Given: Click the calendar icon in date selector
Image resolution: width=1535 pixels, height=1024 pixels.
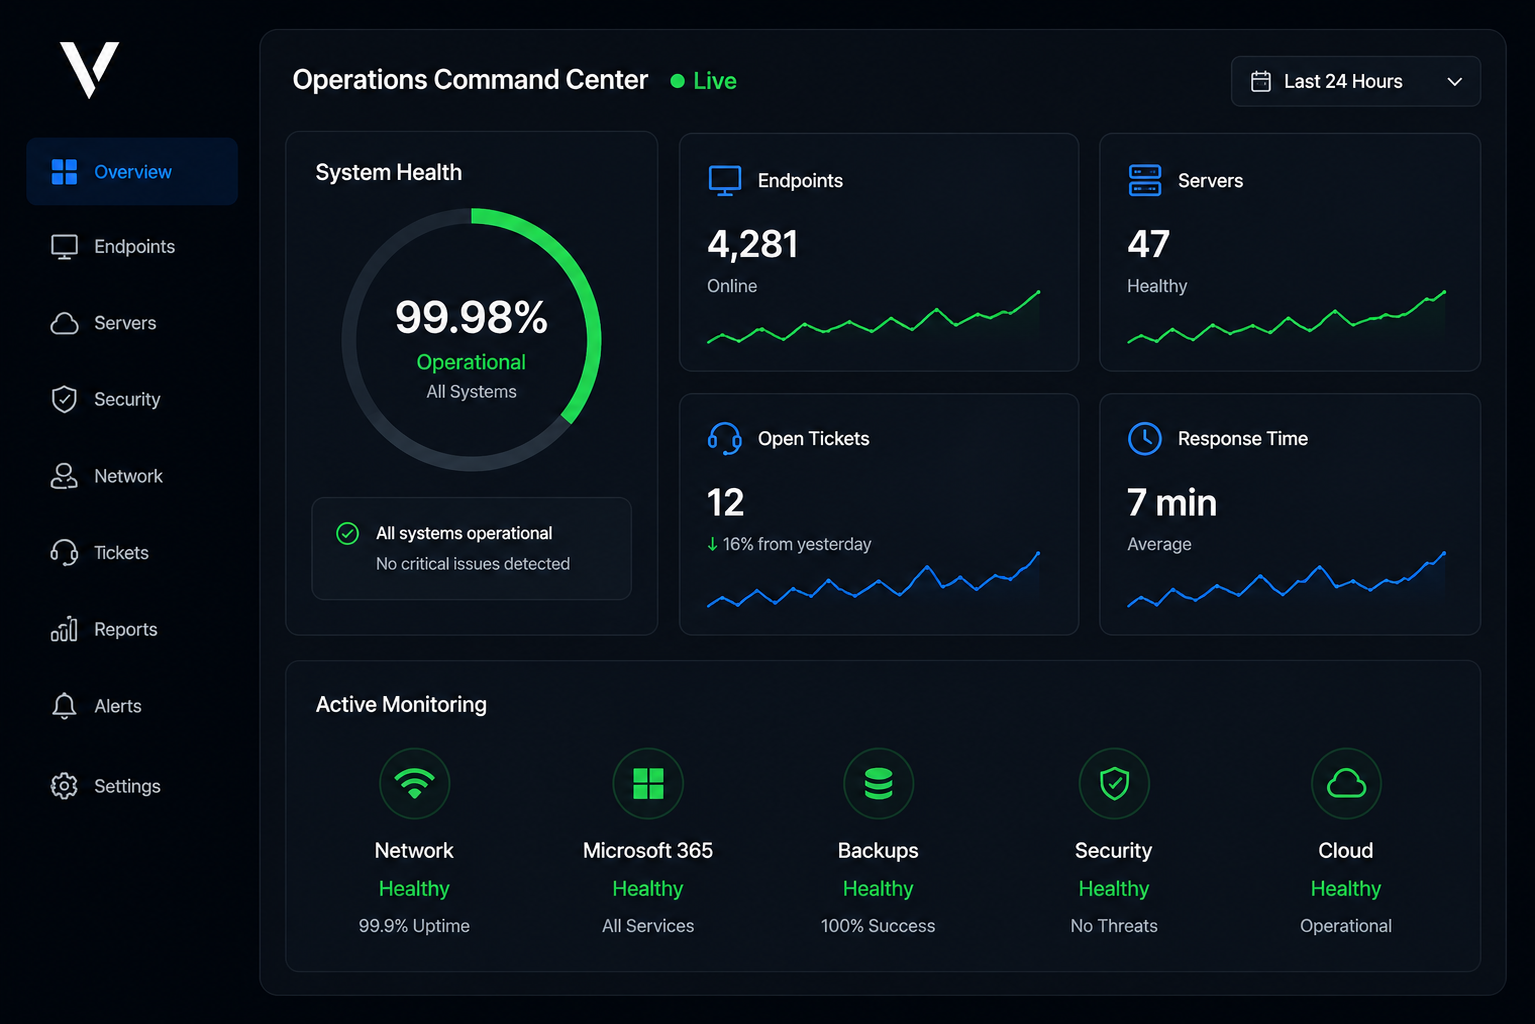Looking at the screenshot, I should tap(1261, 82).
